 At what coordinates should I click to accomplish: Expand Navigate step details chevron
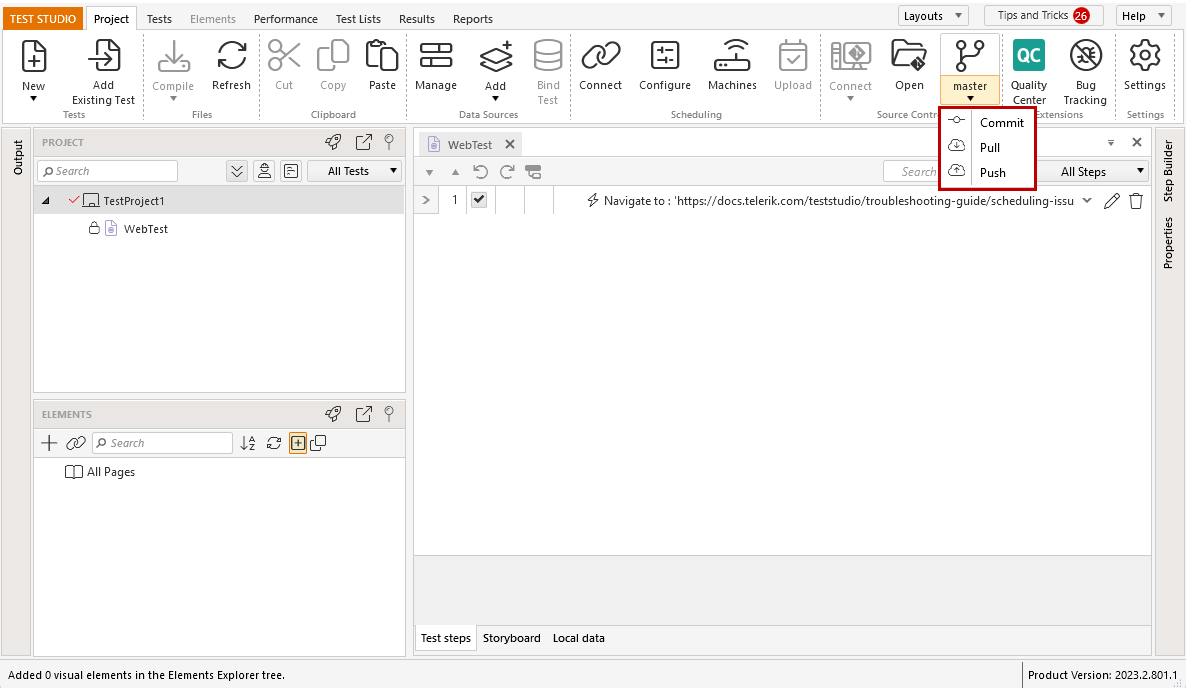tap(1087, 200)
